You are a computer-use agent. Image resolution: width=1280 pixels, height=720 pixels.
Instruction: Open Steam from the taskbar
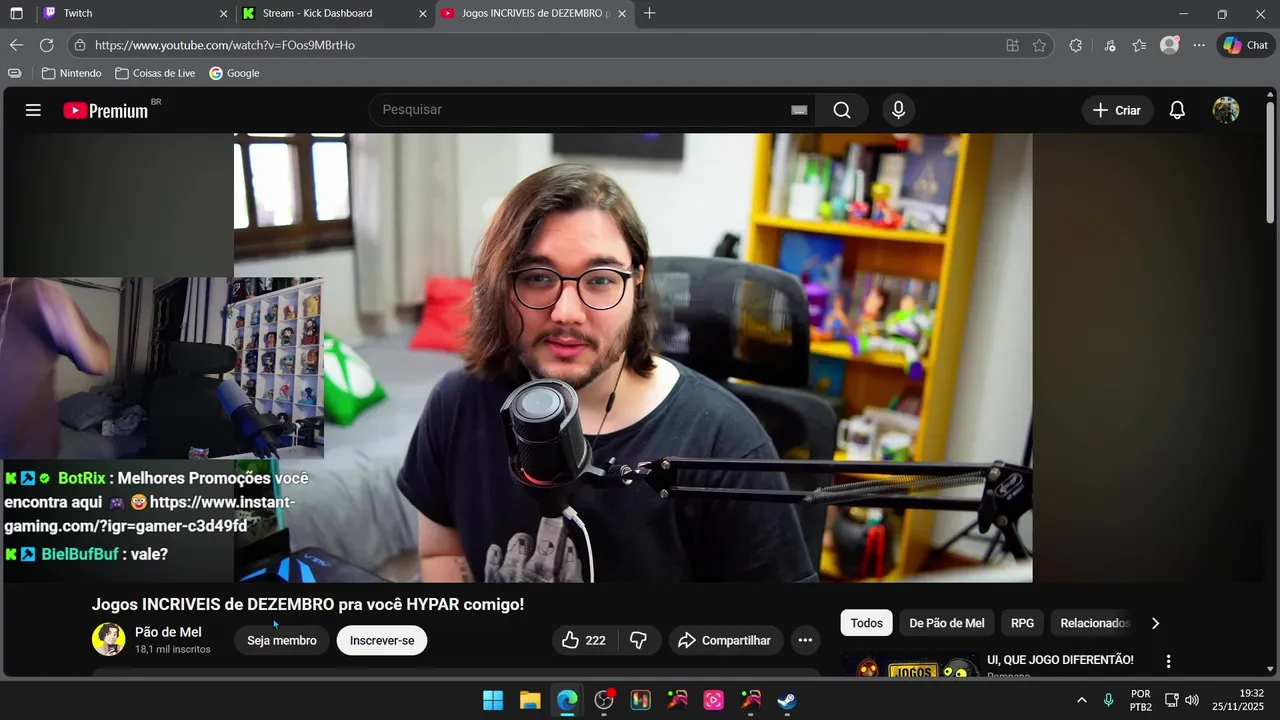(x=787, y=700)
